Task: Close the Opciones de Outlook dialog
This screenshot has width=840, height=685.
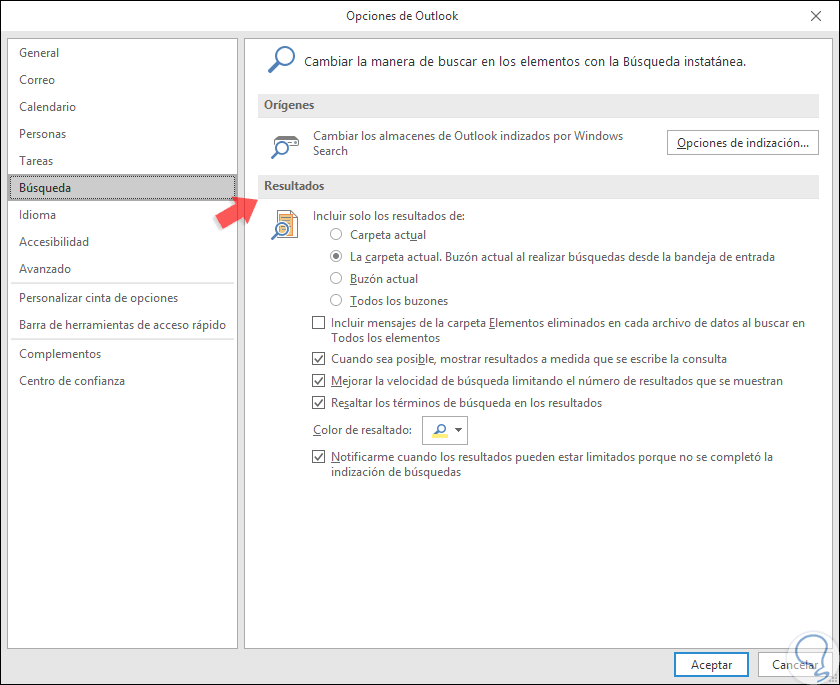Action: [x=816, y=16]
